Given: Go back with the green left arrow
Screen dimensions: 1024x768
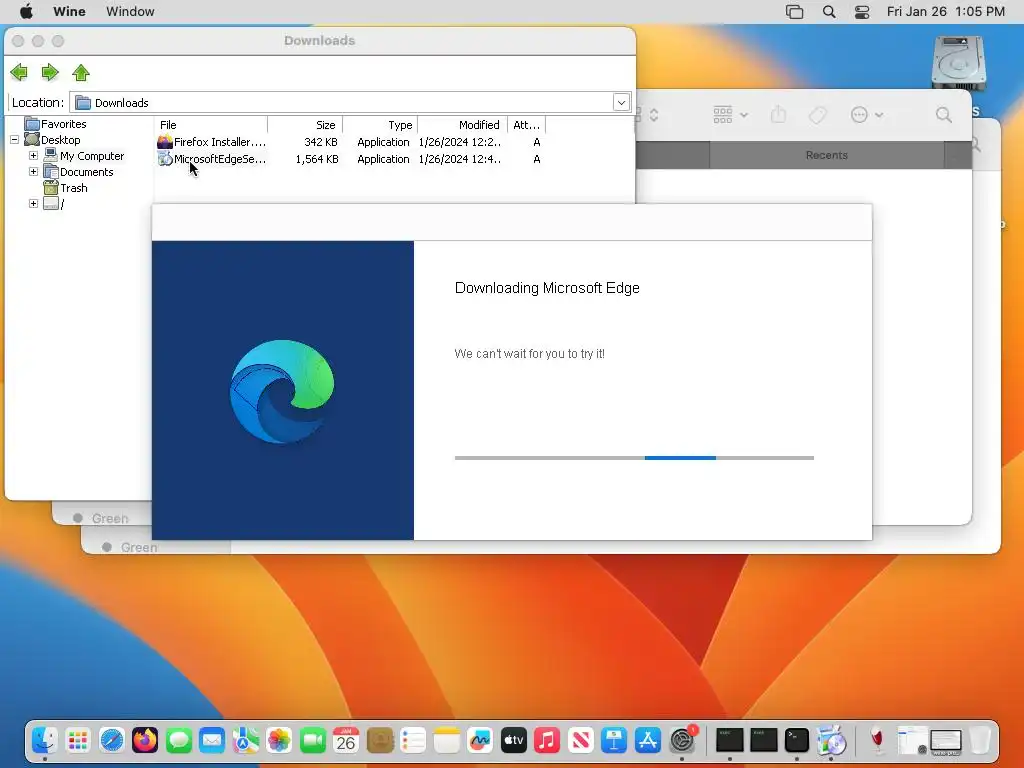Looking at the screenshot, I should 19,72.
